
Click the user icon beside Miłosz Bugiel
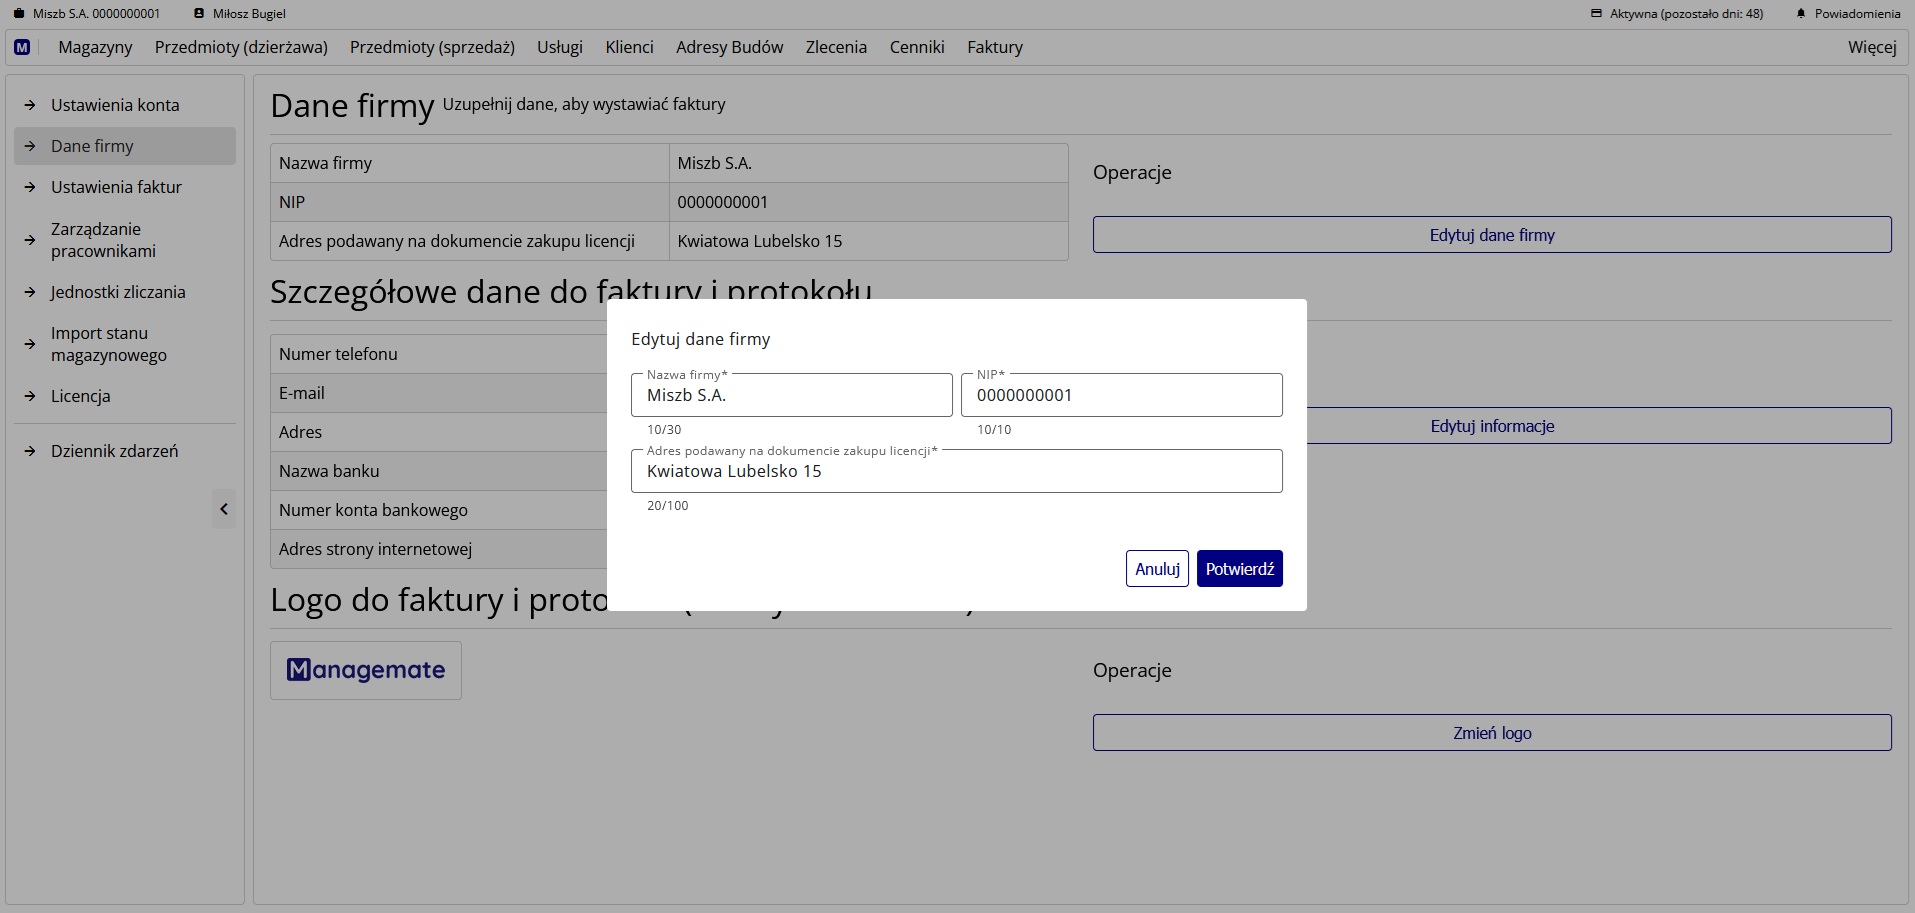tap(199, 14)
